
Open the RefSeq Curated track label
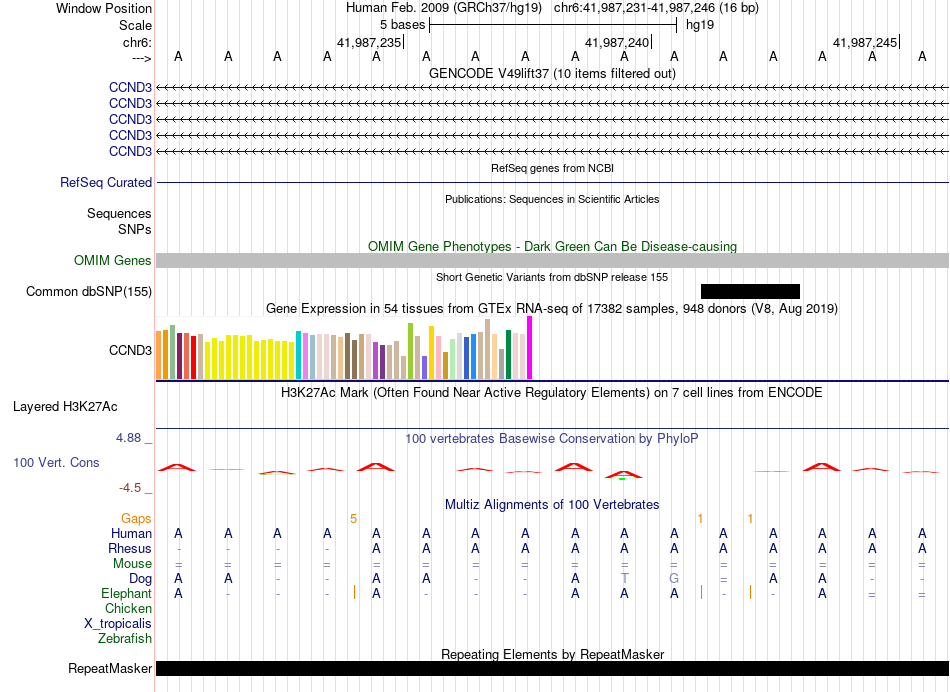click(106, 182)
